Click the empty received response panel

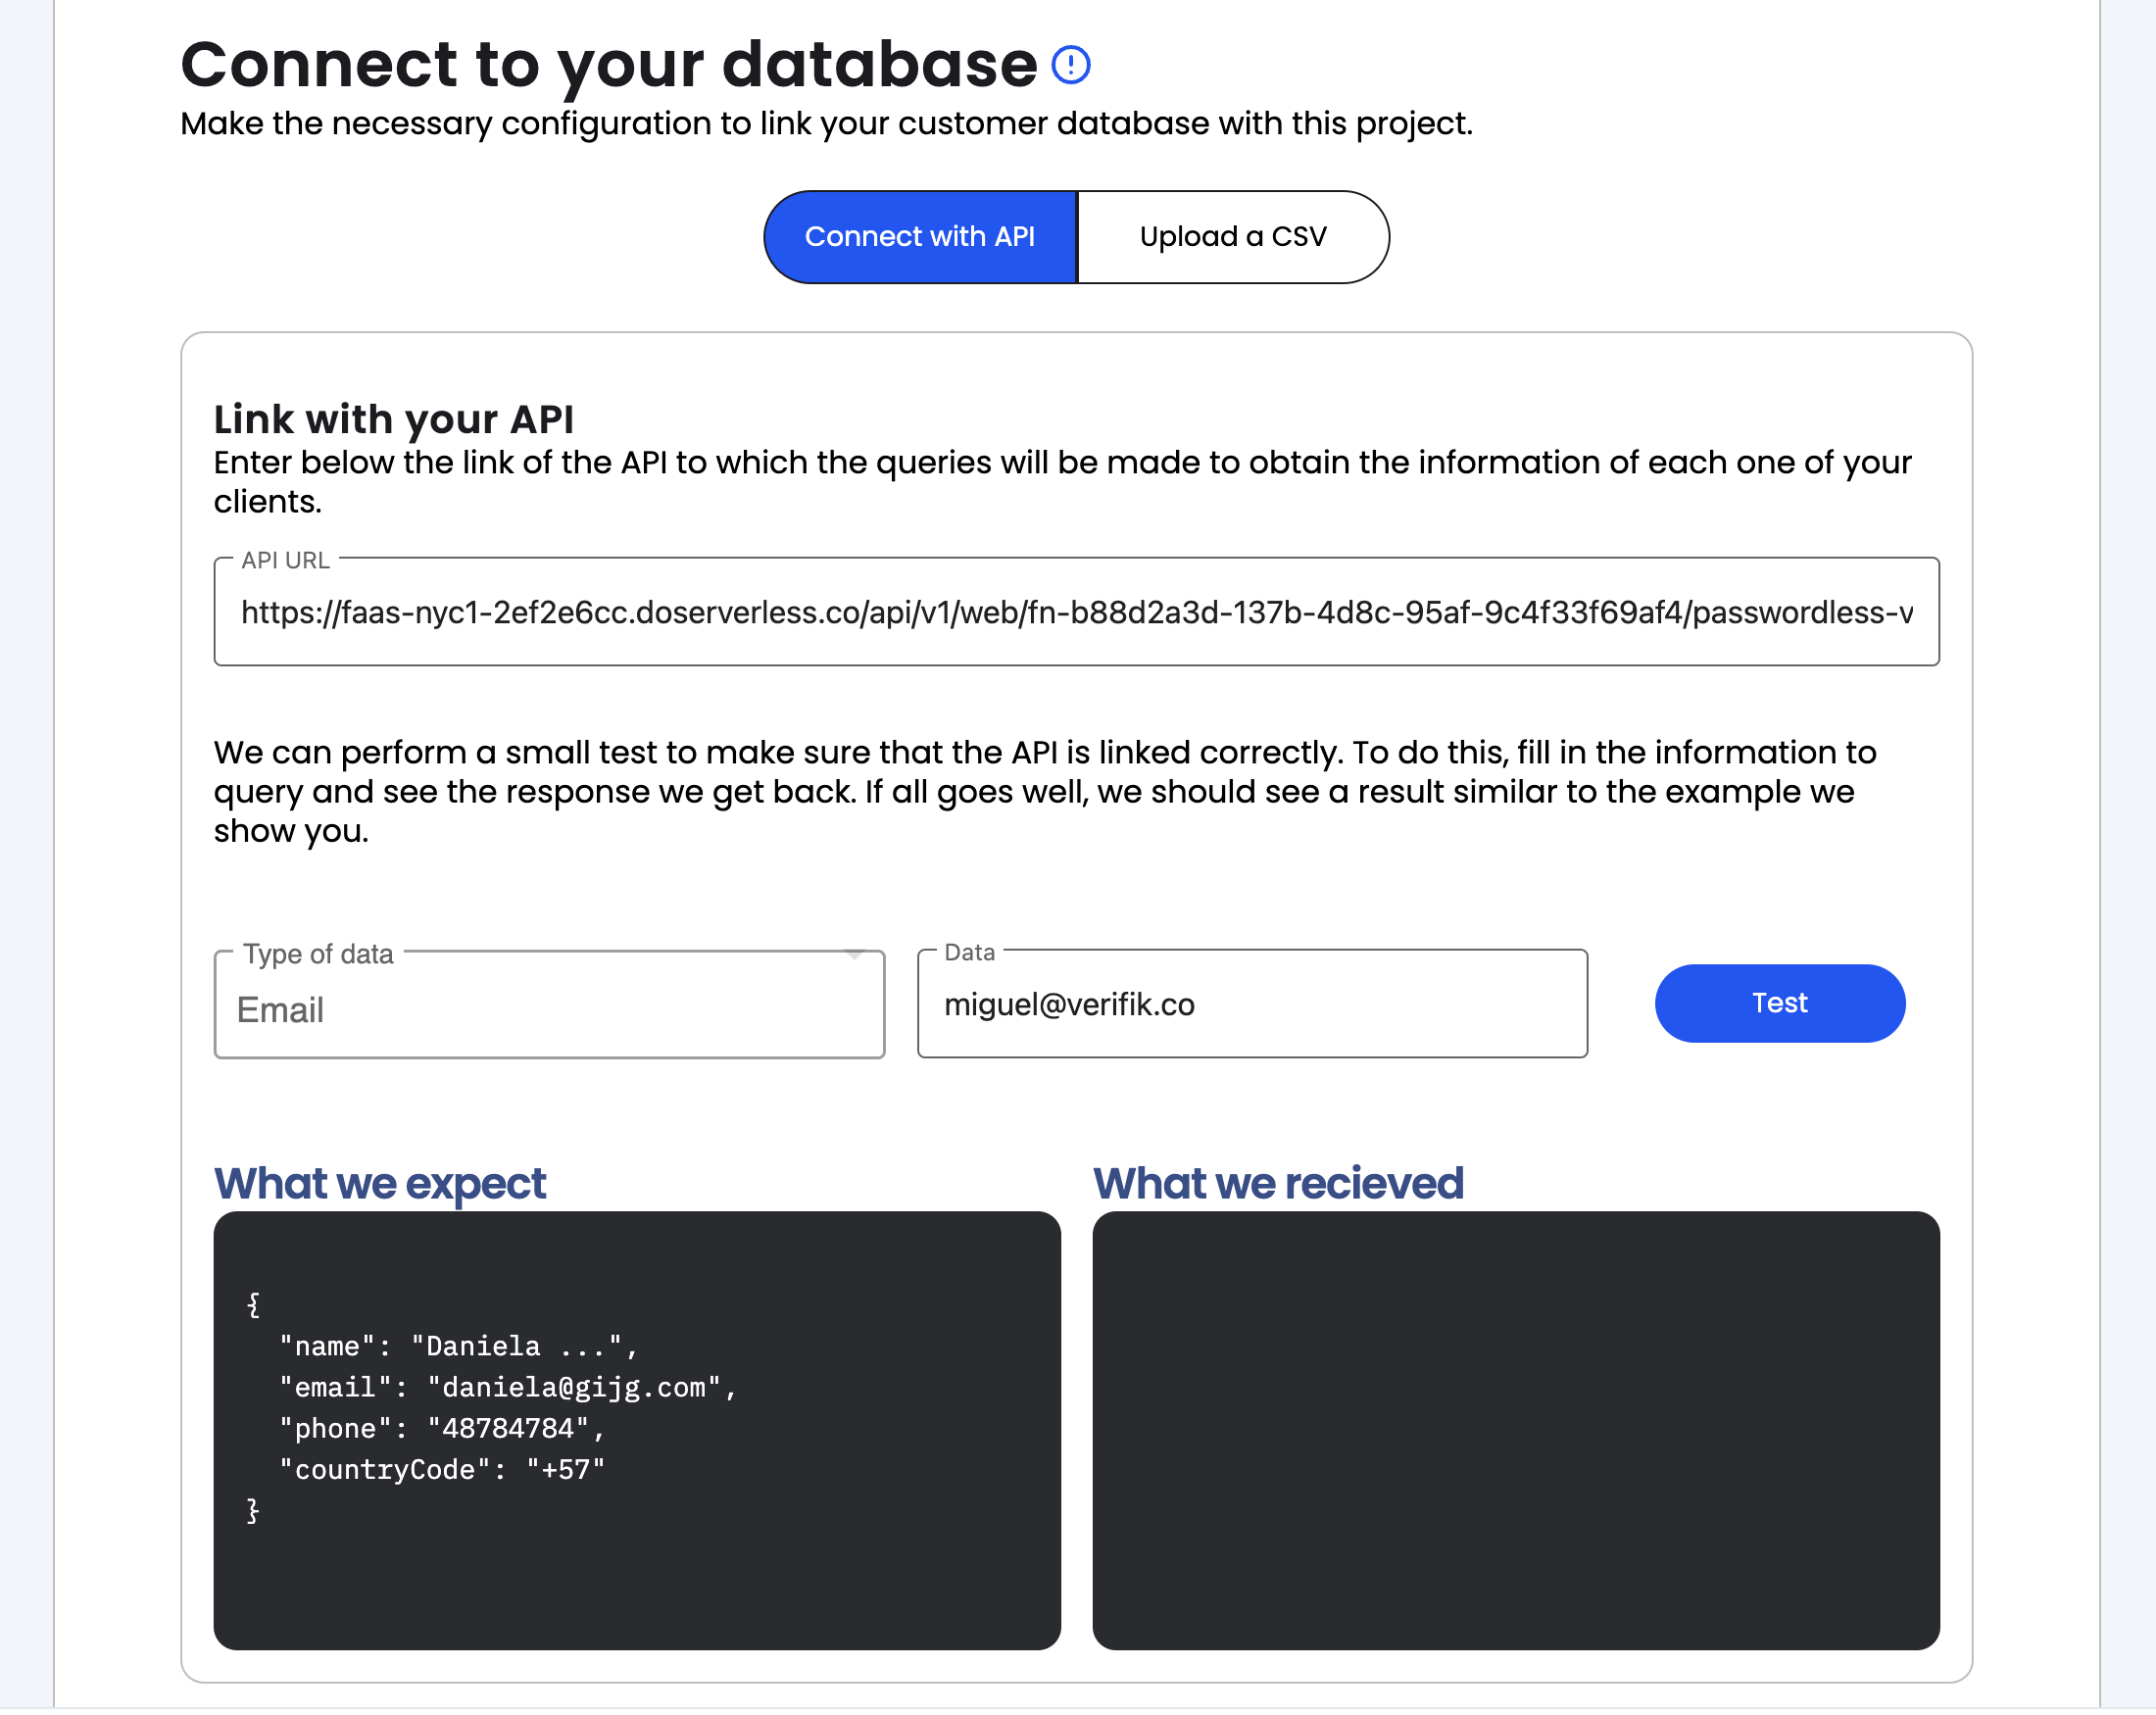pos(1515,1430)
